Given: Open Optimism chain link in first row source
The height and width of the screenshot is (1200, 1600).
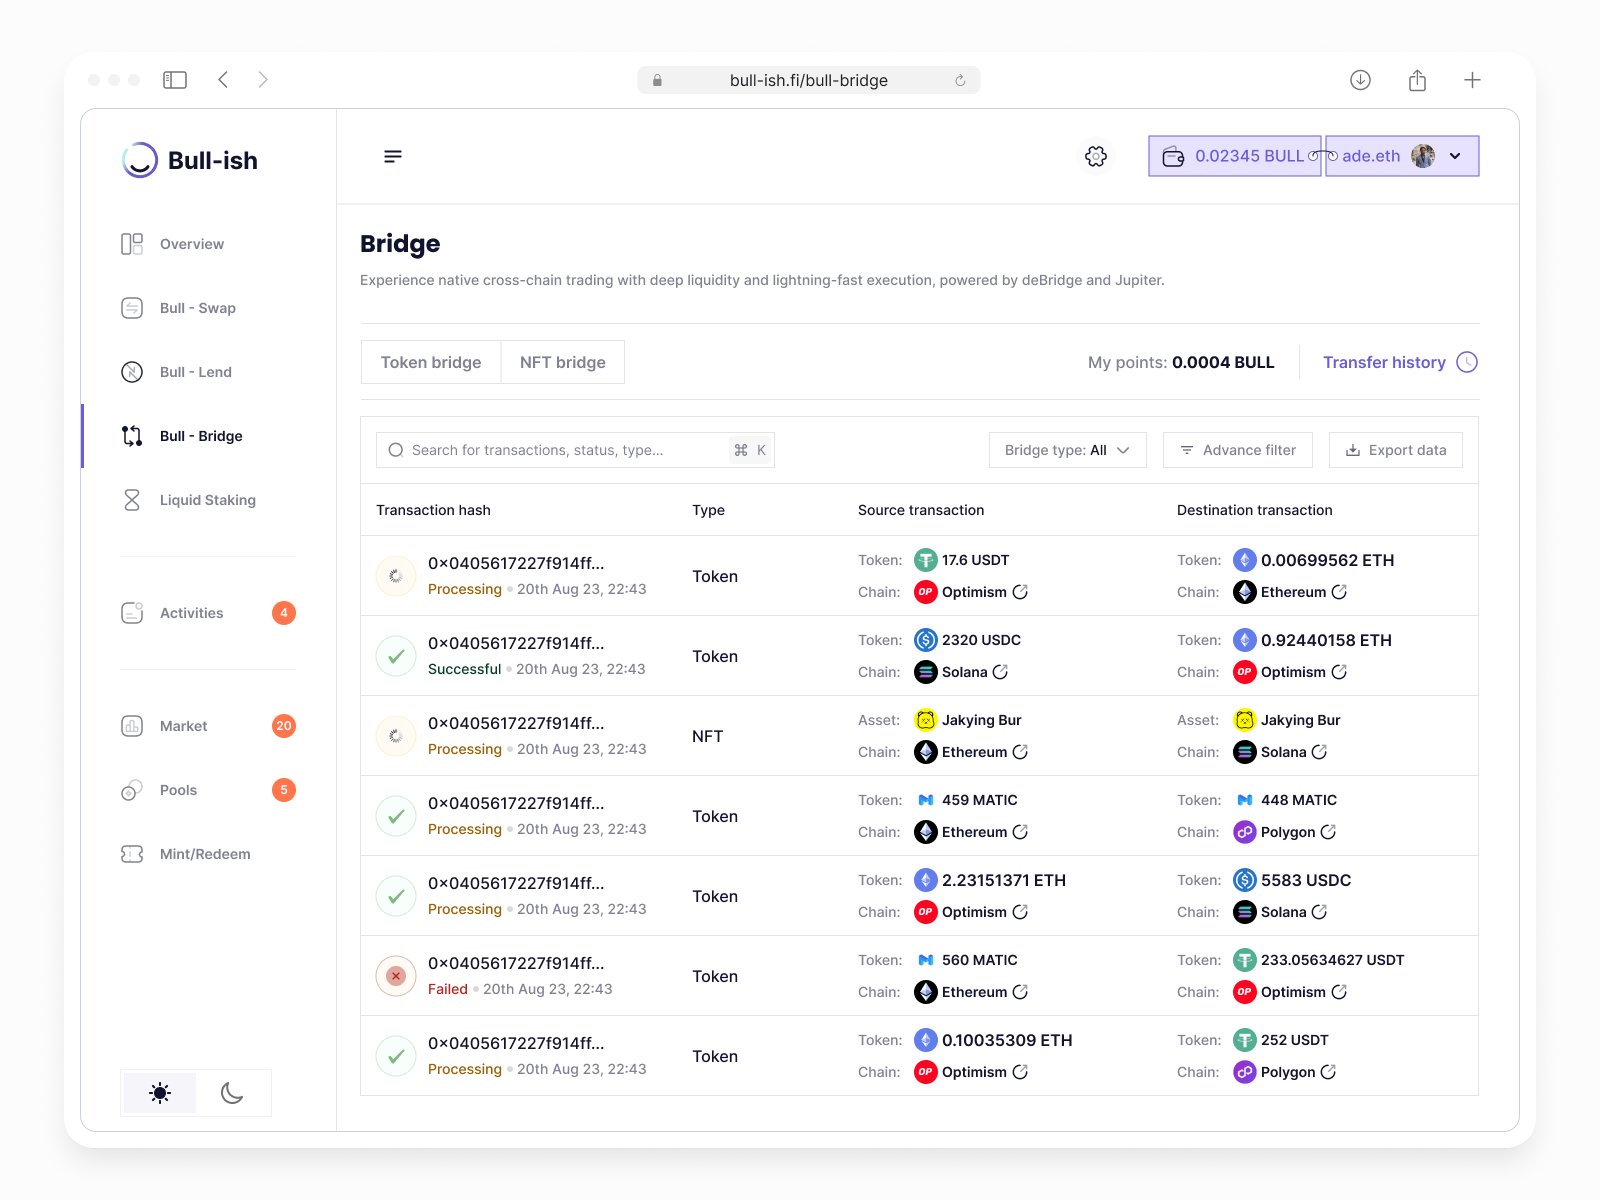Looking at the screenshot, I should tap(1020, 592).
